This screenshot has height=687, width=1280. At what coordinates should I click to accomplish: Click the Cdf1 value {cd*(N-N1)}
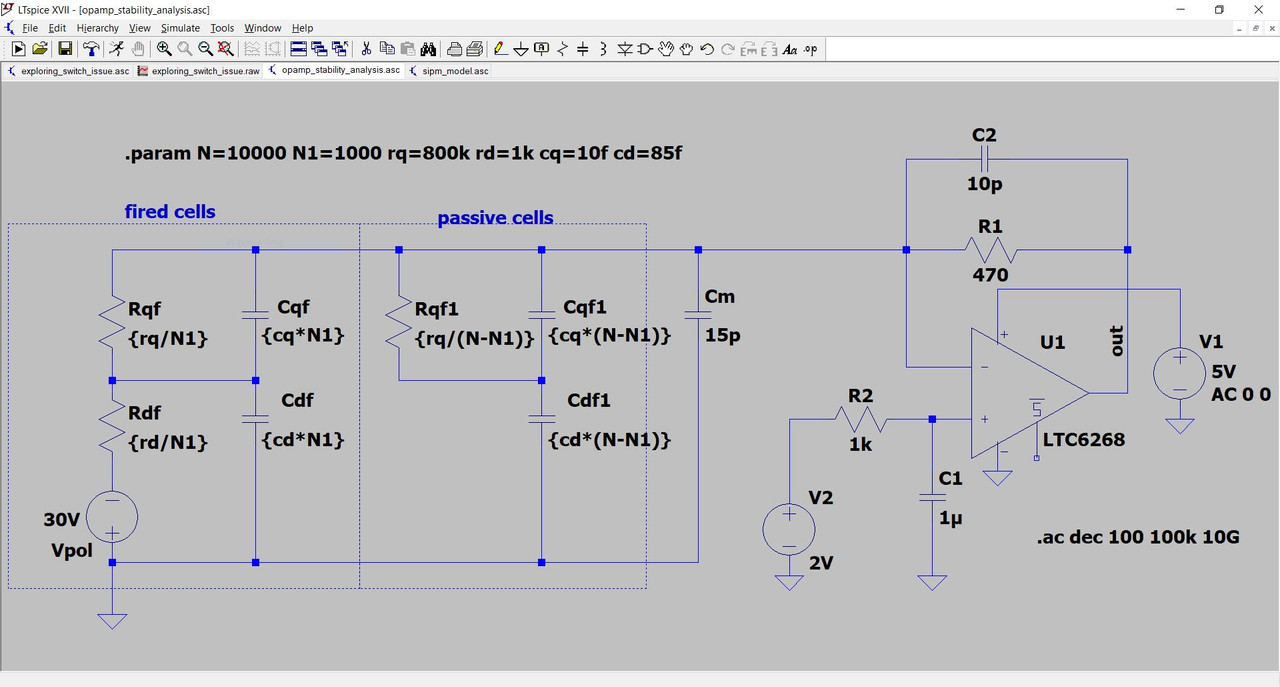click(x=609, y=439)
